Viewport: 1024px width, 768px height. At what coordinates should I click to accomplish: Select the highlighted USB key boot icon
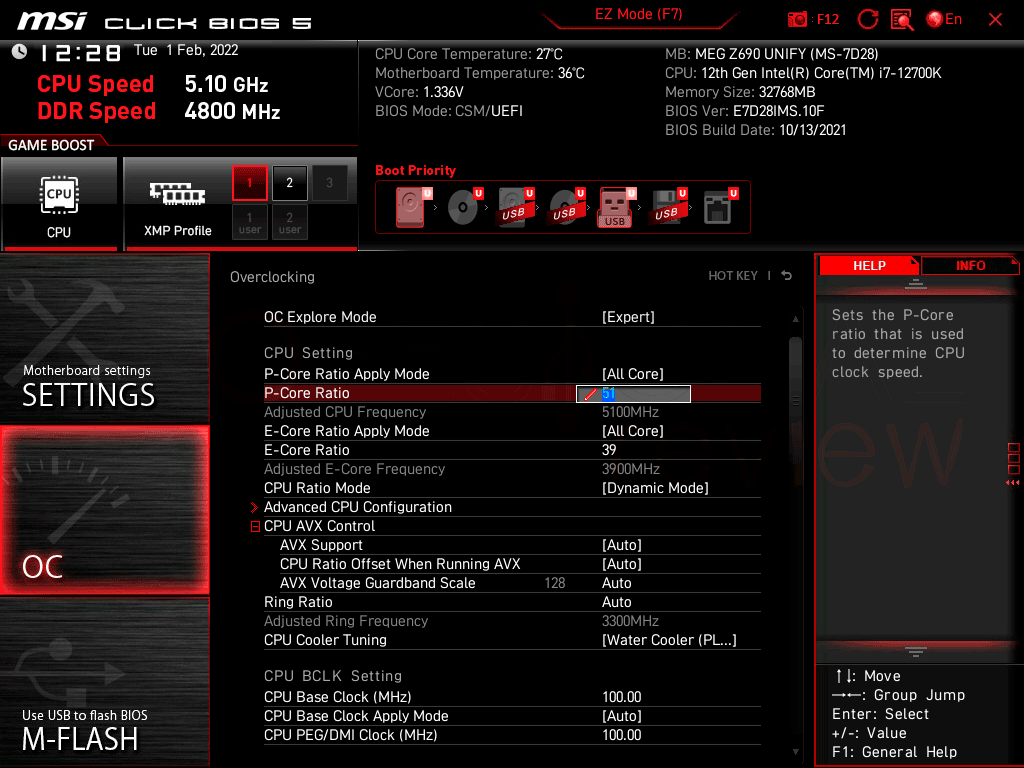click(616, 207)
